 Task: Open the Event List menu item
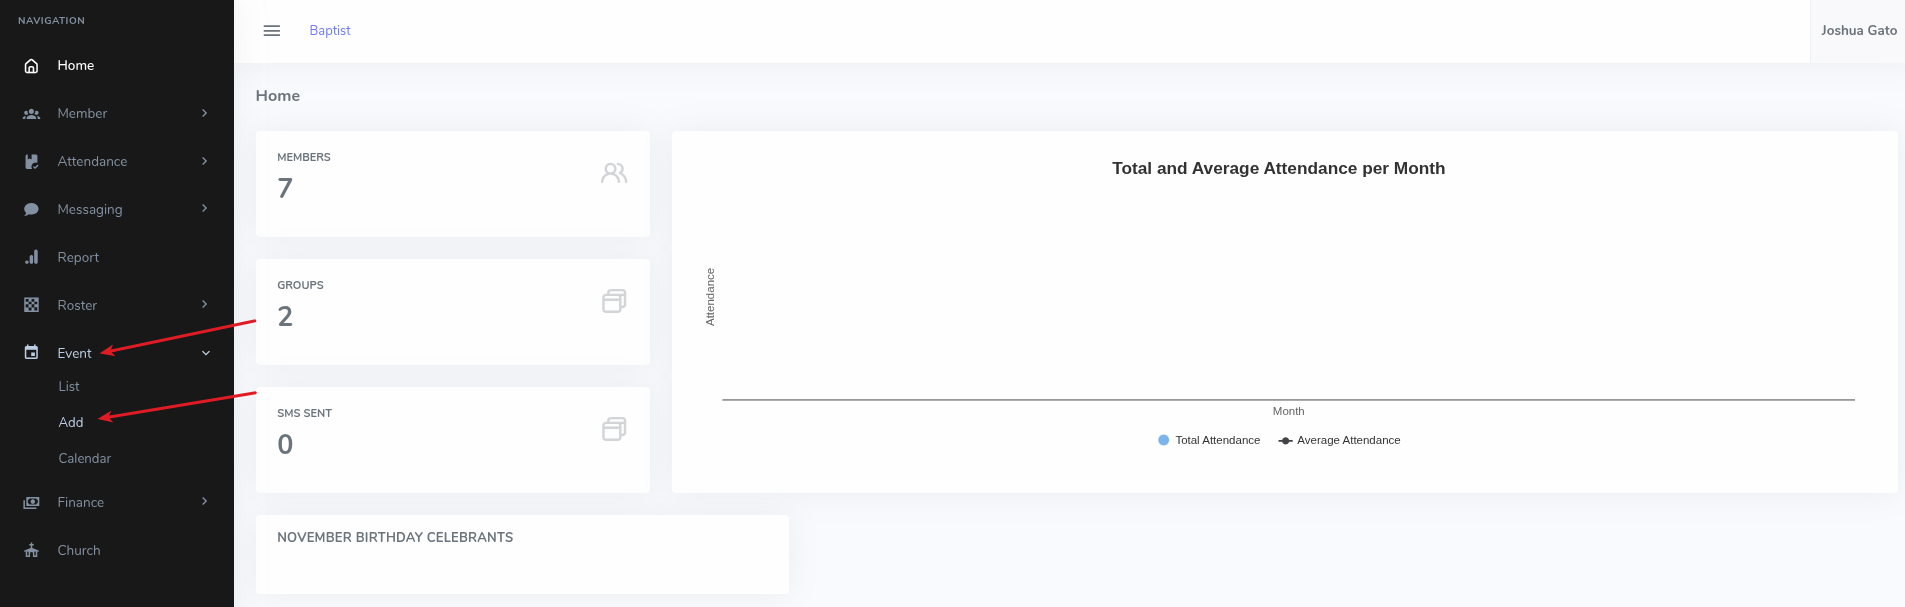click(69, 387)
